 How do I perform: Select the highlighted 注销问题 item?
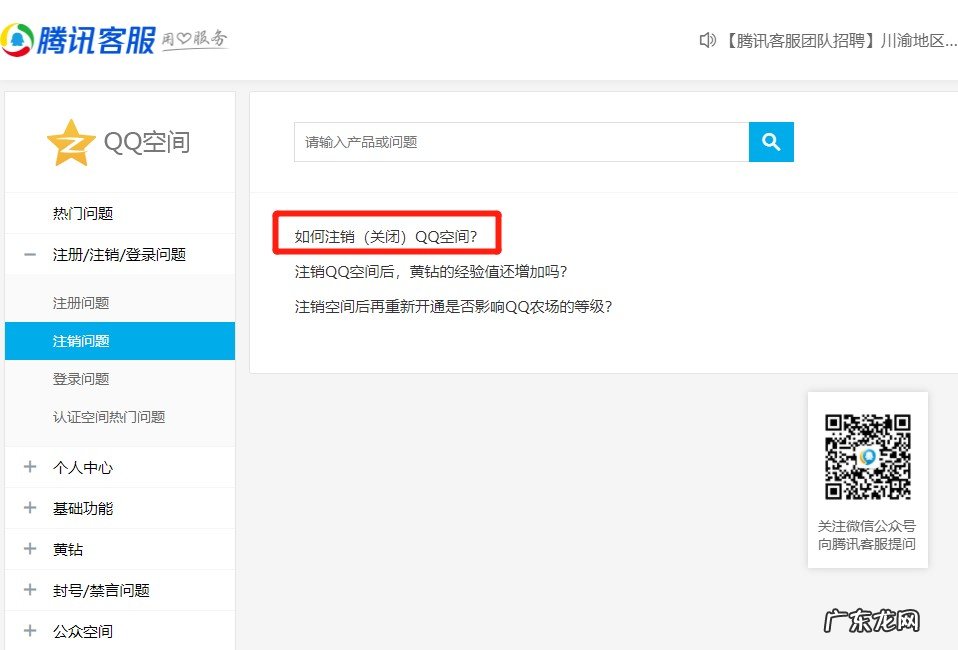point(81,341)
